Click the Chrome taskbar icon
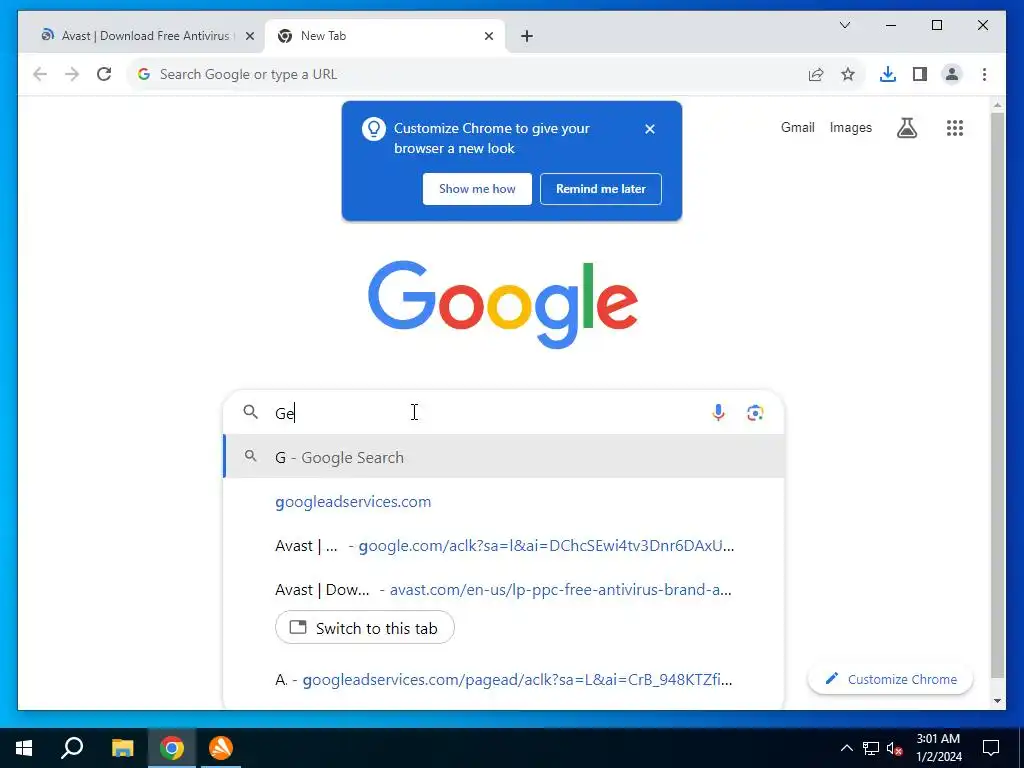The image size is (1024, 768). (x=172, y=748)
